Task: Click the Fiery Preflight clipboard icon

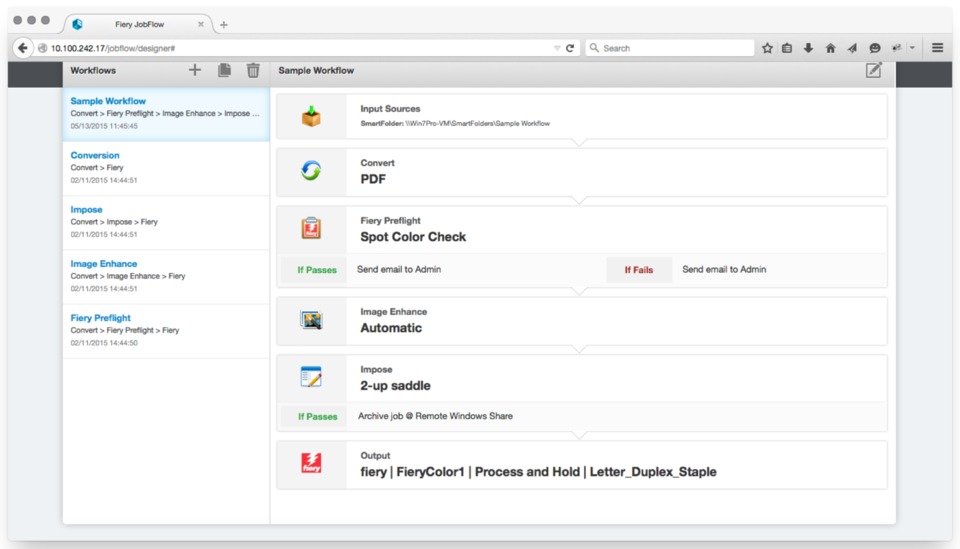Action: [x=311, y=228]
